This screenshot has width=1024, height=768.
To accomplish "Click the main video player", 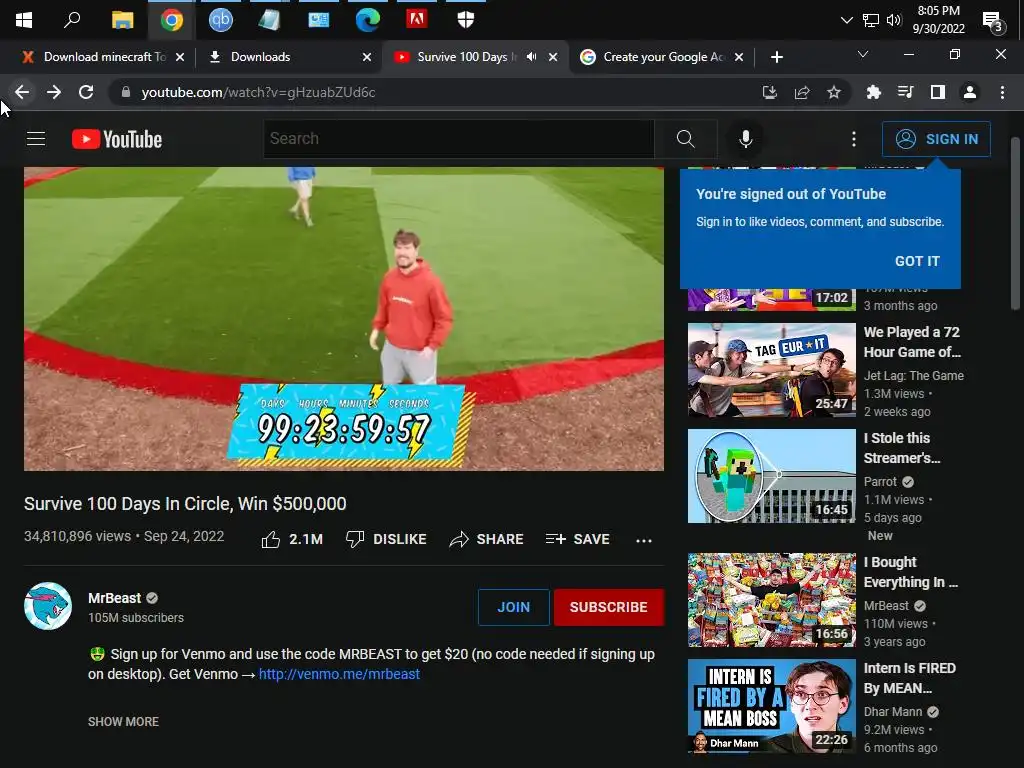I will click(344, 319).
